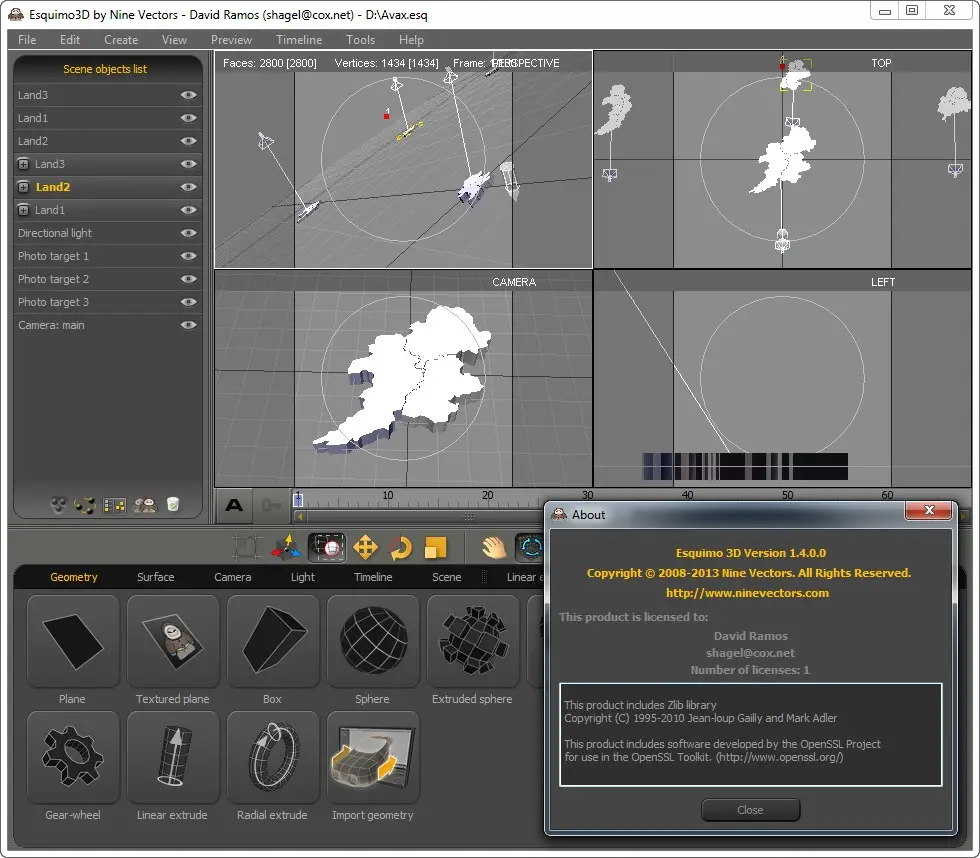980x858 pixels.
Task: Select the Rotate tool with the circular arrow
Action: pos(401,547)
